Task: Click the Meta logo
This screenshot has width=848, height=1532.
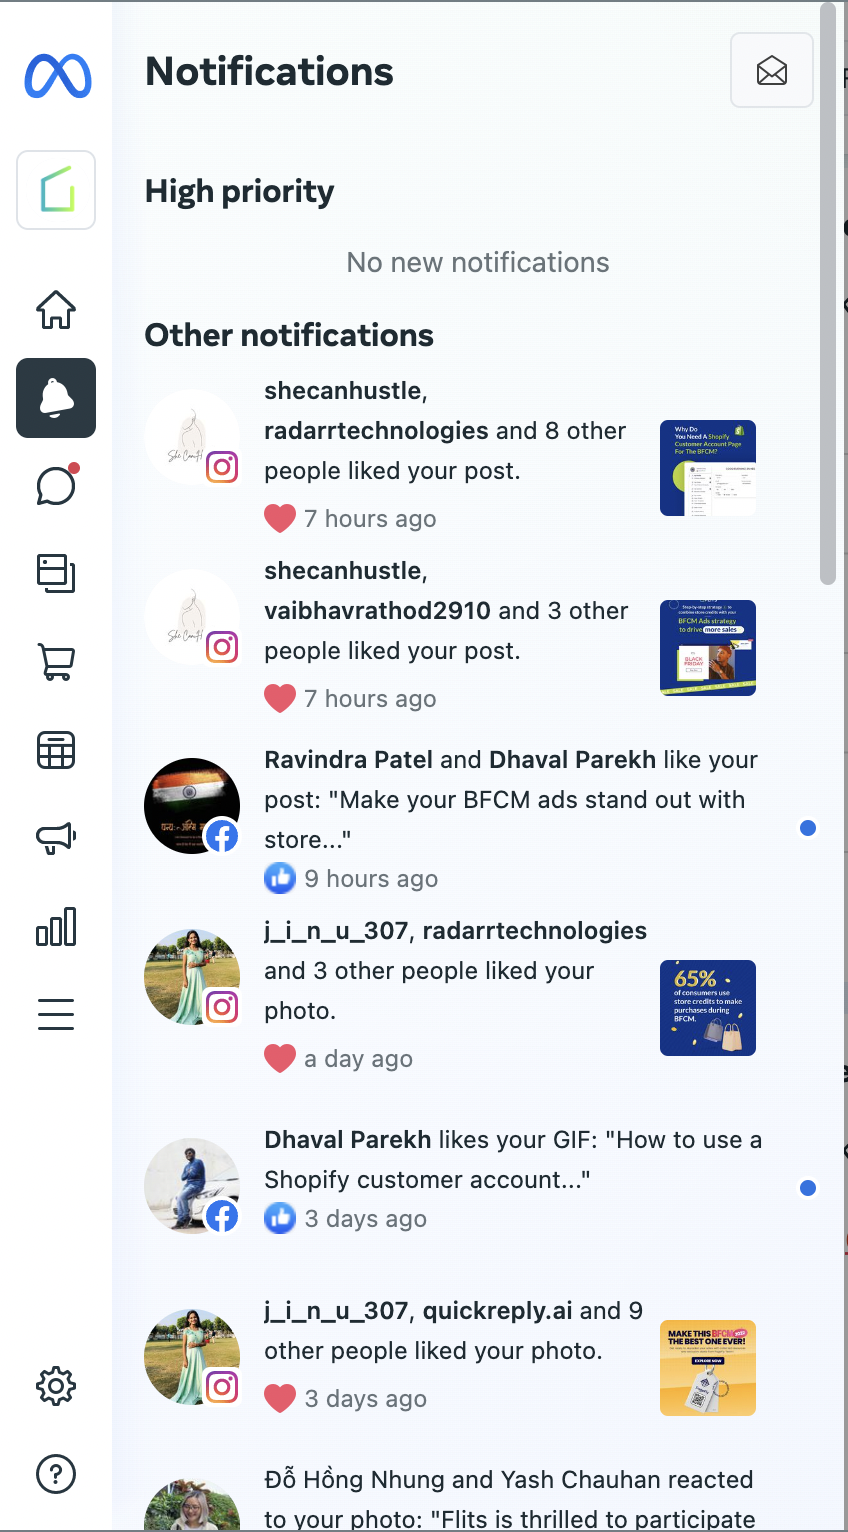Action: click(58, 76)
